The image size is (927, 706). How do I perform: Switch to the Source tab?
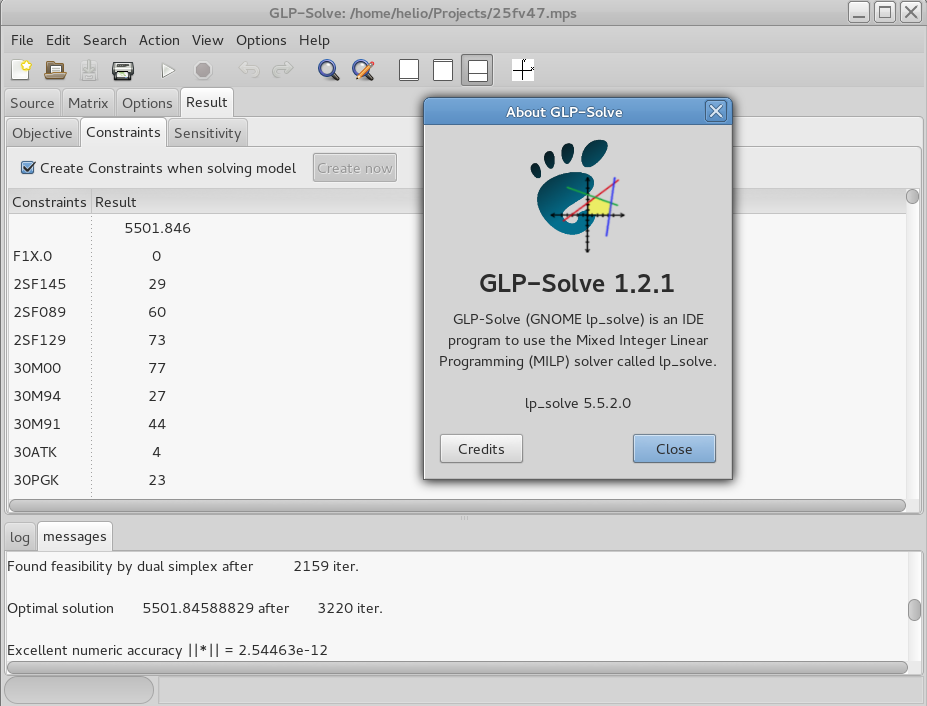coord(32,103)
